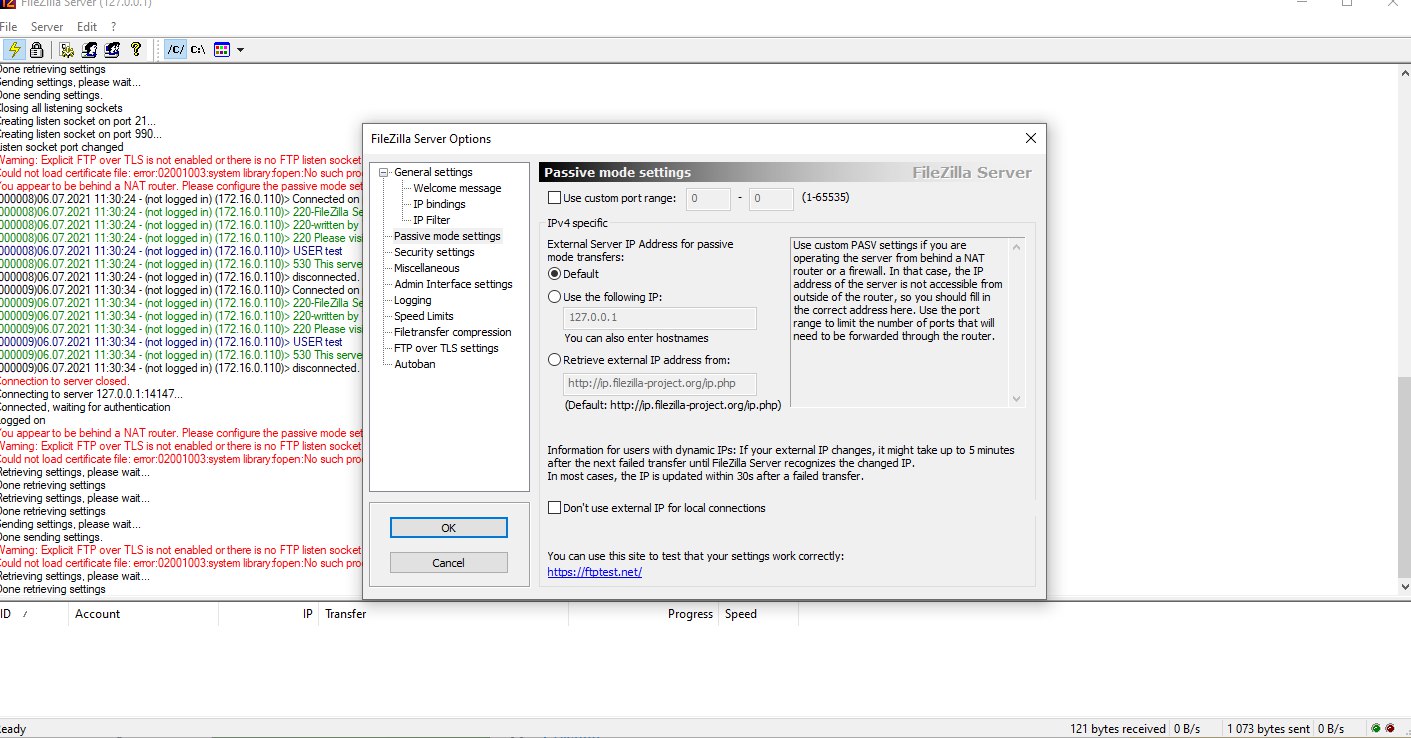
Task: Open Logging in the settings tree
Action: point(413,300)
